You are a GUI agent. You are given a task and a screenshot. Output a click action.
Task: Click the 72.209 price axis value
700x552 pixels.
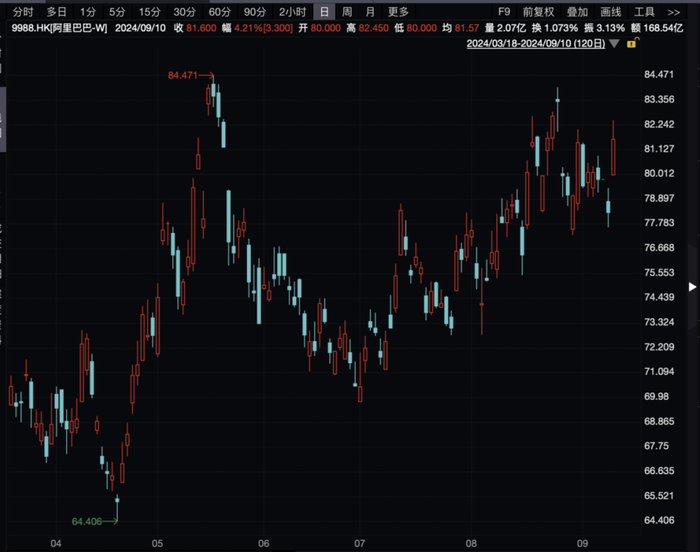[659, 347]
